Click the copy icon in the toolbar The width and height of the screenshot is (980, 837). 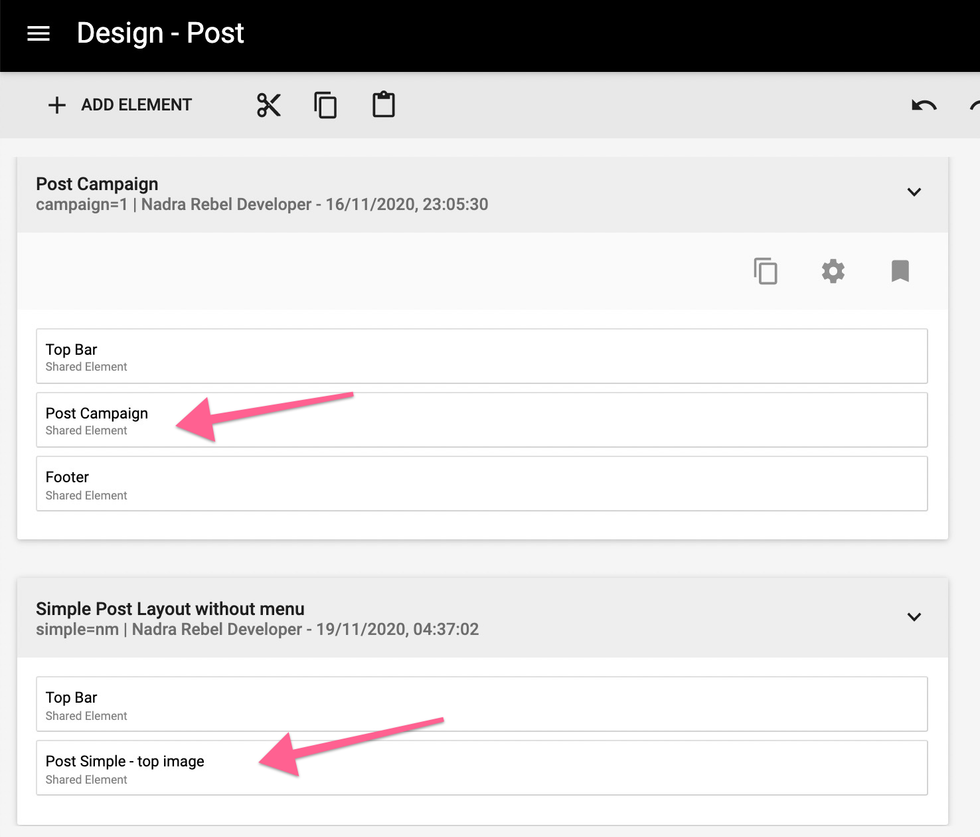(x=326, y=105)
